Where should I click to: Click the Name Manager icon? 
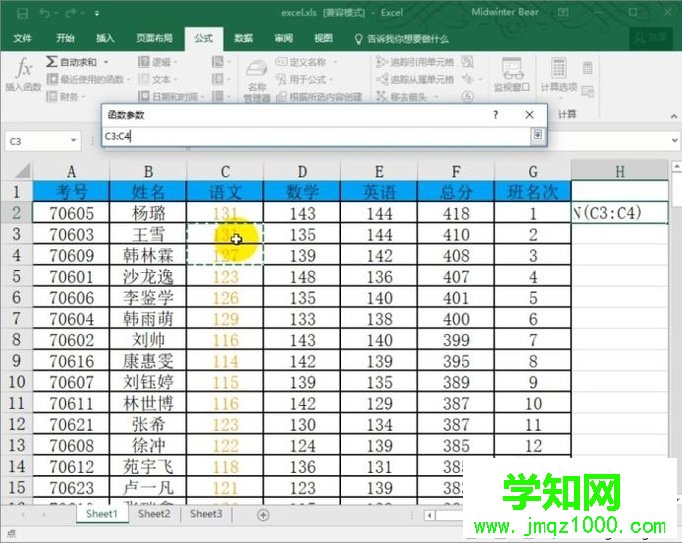(257, 70)
